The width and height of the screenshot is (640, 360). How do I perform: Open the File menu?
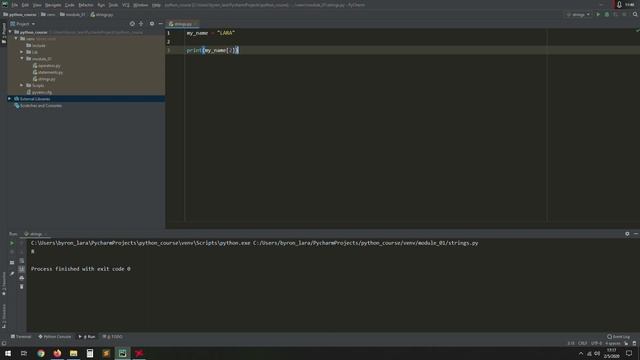(x=15, y=5)
